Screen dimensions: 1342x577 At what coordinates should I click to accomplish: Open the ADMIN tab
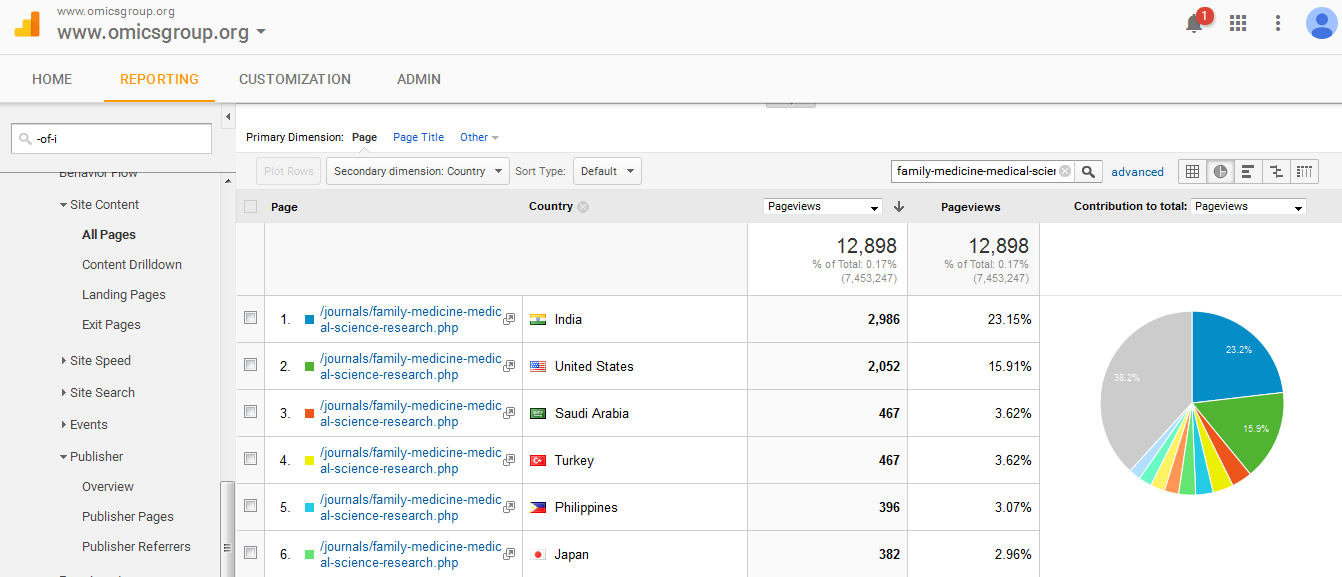click(x=419, y=79)
